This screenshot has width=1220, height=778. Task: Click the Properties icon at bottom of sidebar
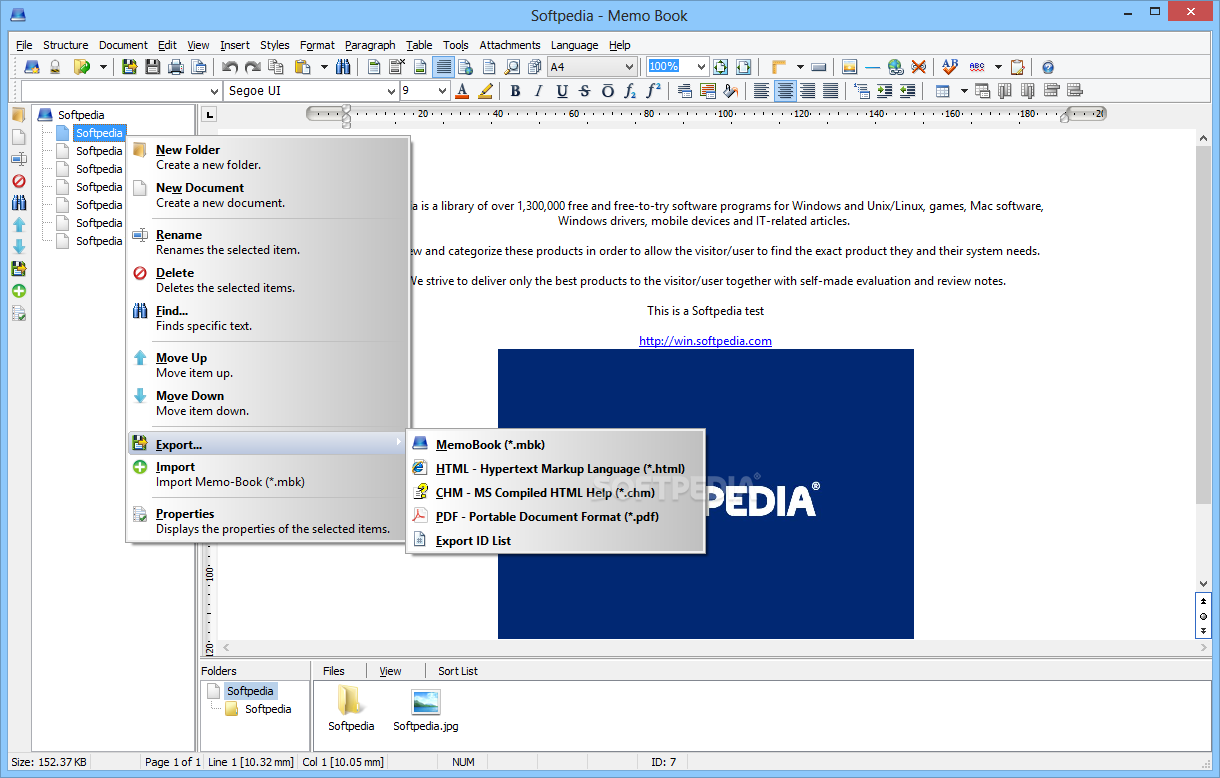[19, 313]
